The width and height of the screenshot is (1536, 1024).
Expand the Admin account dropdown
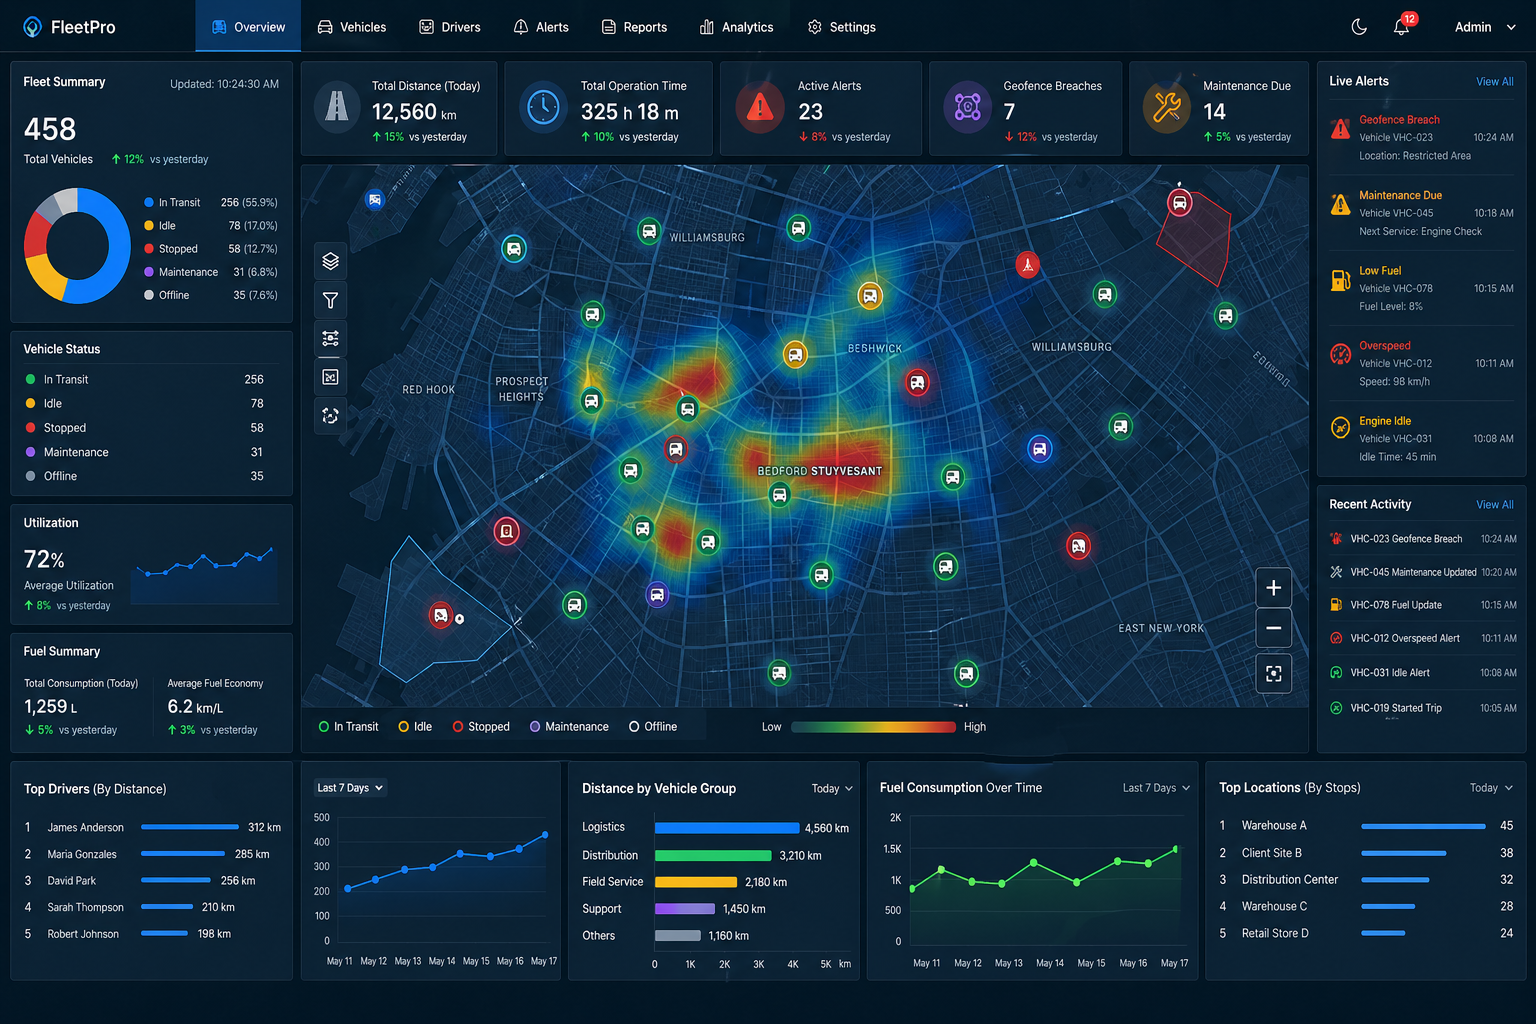[x=1485, y=27]
